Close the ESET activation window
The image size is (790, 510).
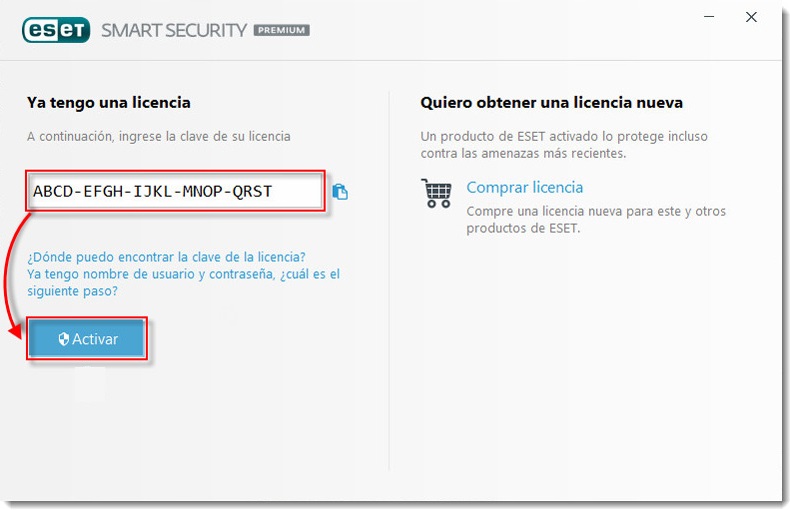pos(751,17)
